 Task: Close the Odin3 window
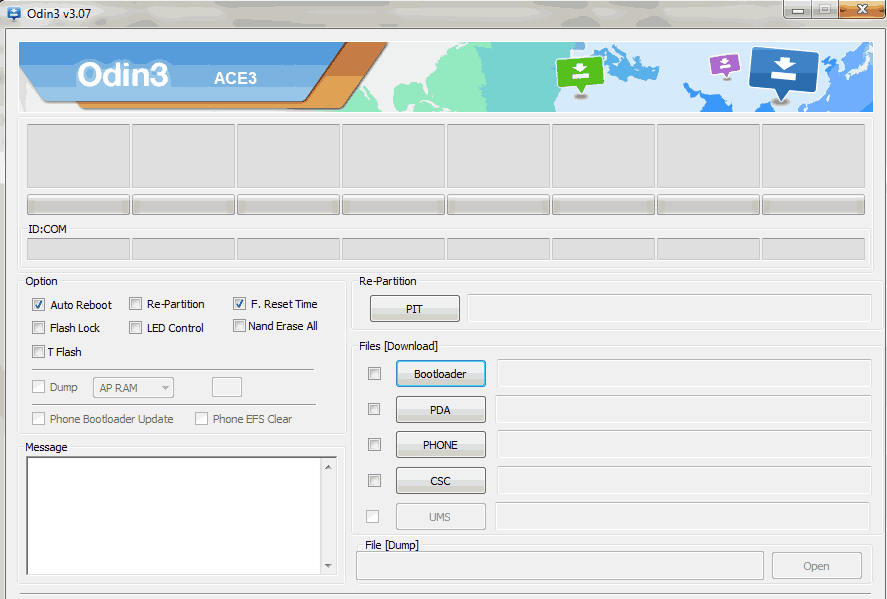[862, 10]
